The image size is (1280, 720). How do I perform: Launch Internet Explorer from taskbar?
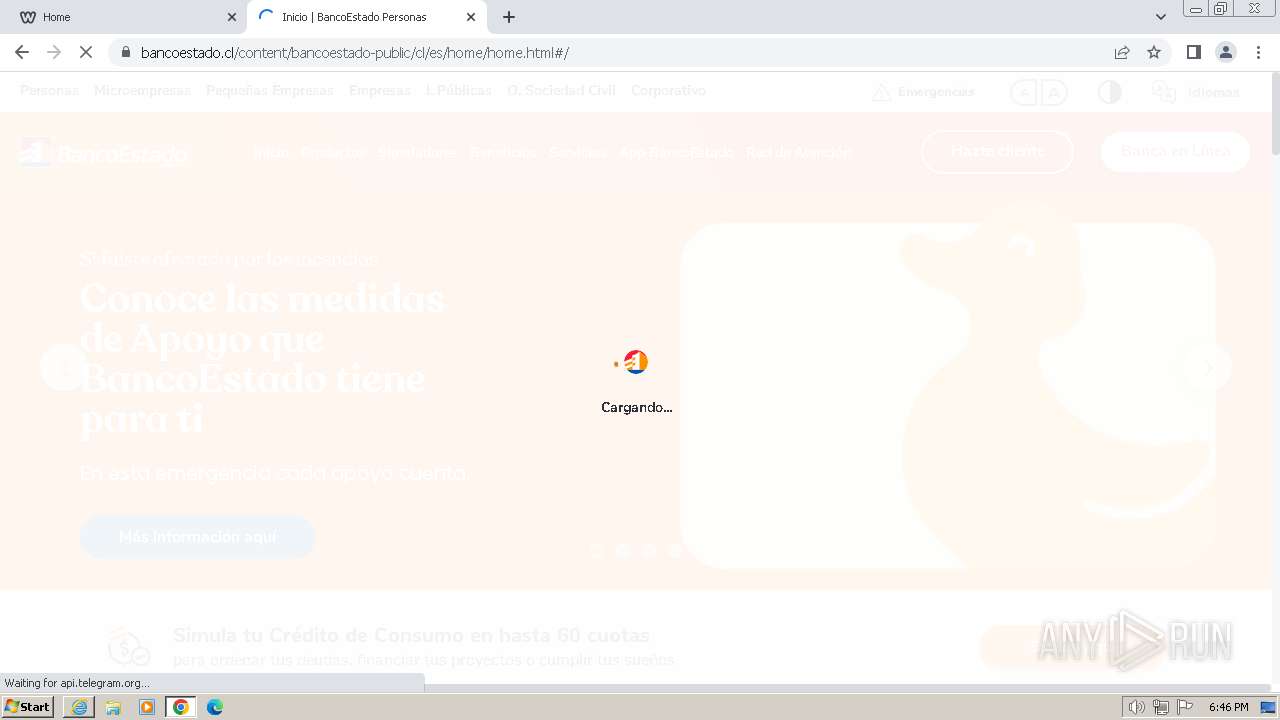(79, 707)
